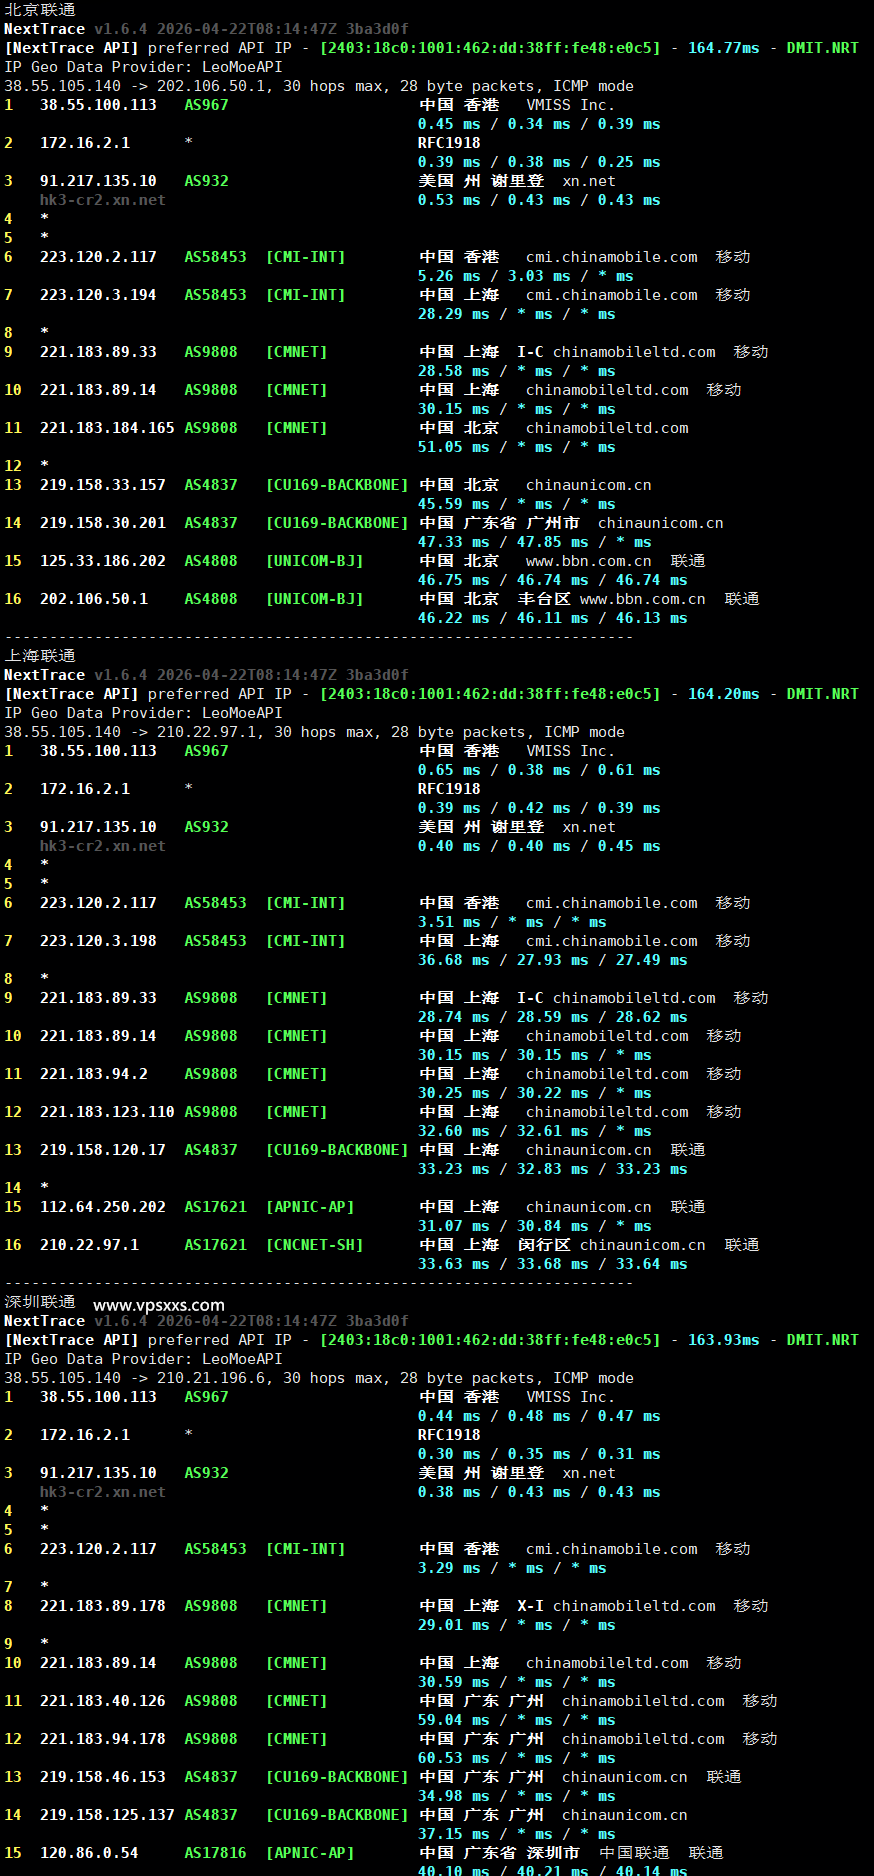Click the 28.29 ms latency value

(454, 314)
